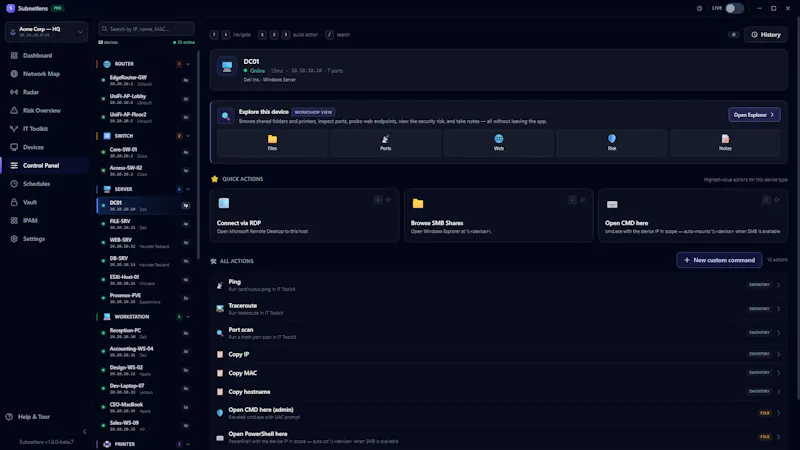Collapse the SWITCH device group
800x450 pixels.
[188, 136]
